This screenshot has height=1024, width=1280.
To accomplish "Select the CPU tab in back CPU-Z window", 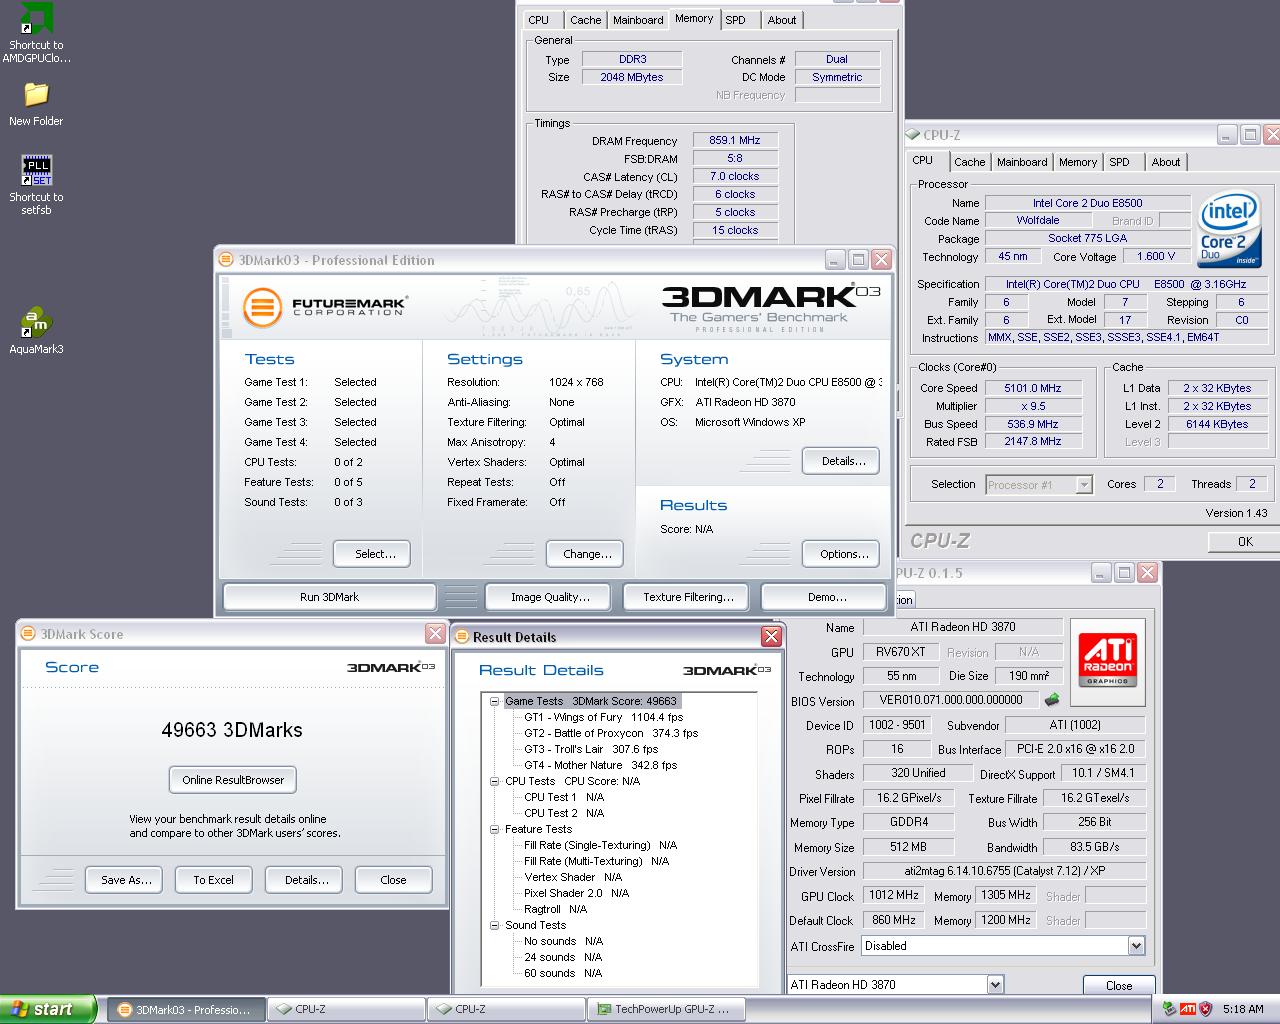I will 538,20.
